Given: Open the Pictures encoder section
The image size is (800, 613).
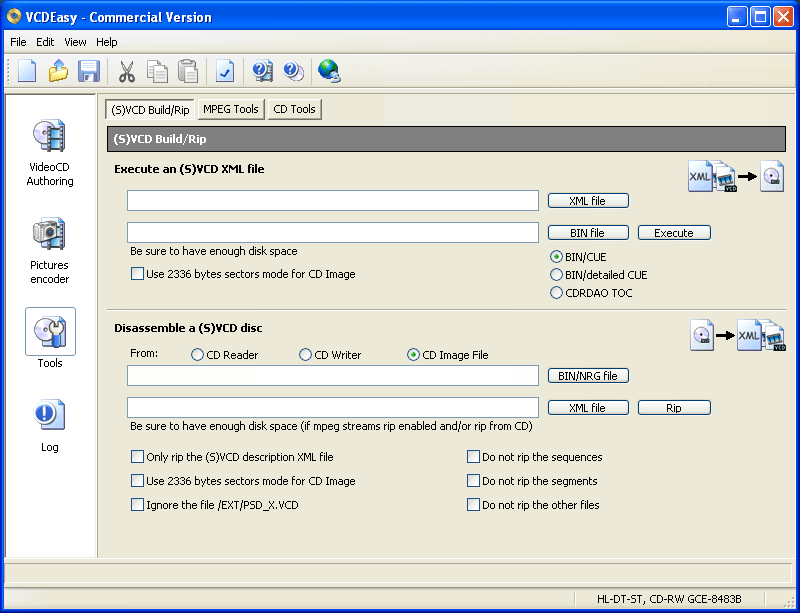Looking at the screenshot, I should tap(49, 251).
